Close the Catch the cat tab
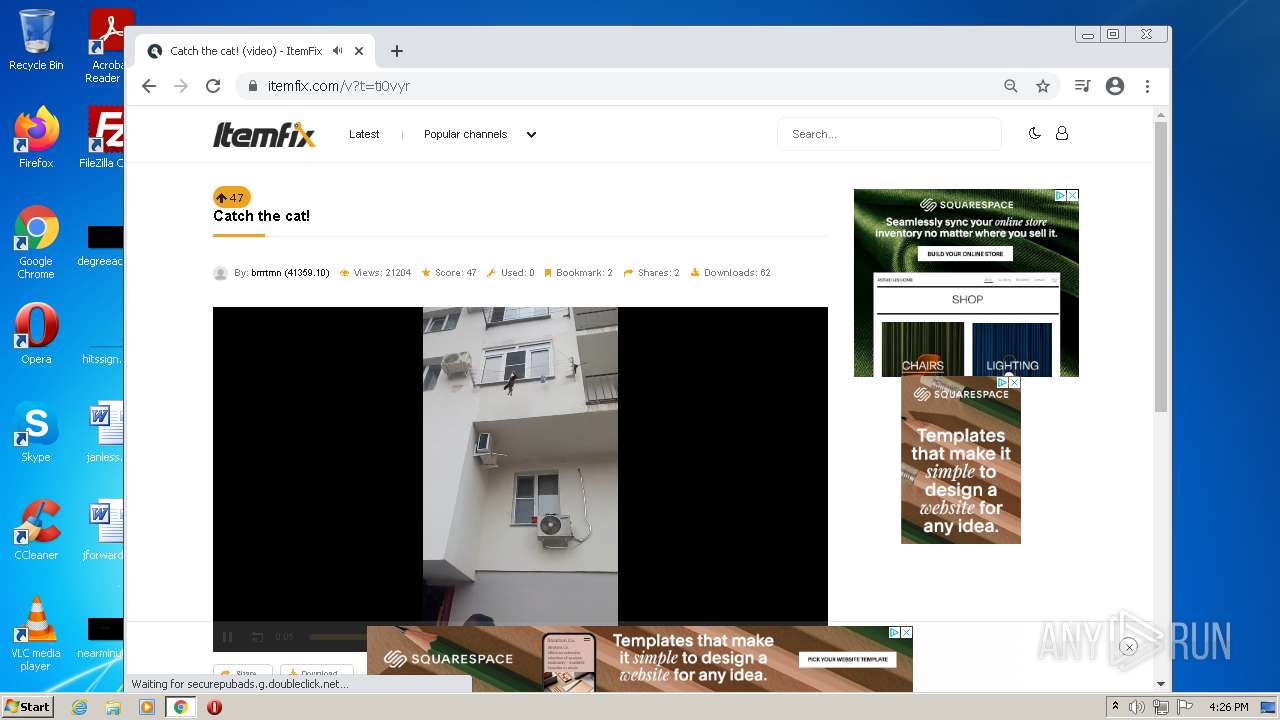 coord(359,51)
